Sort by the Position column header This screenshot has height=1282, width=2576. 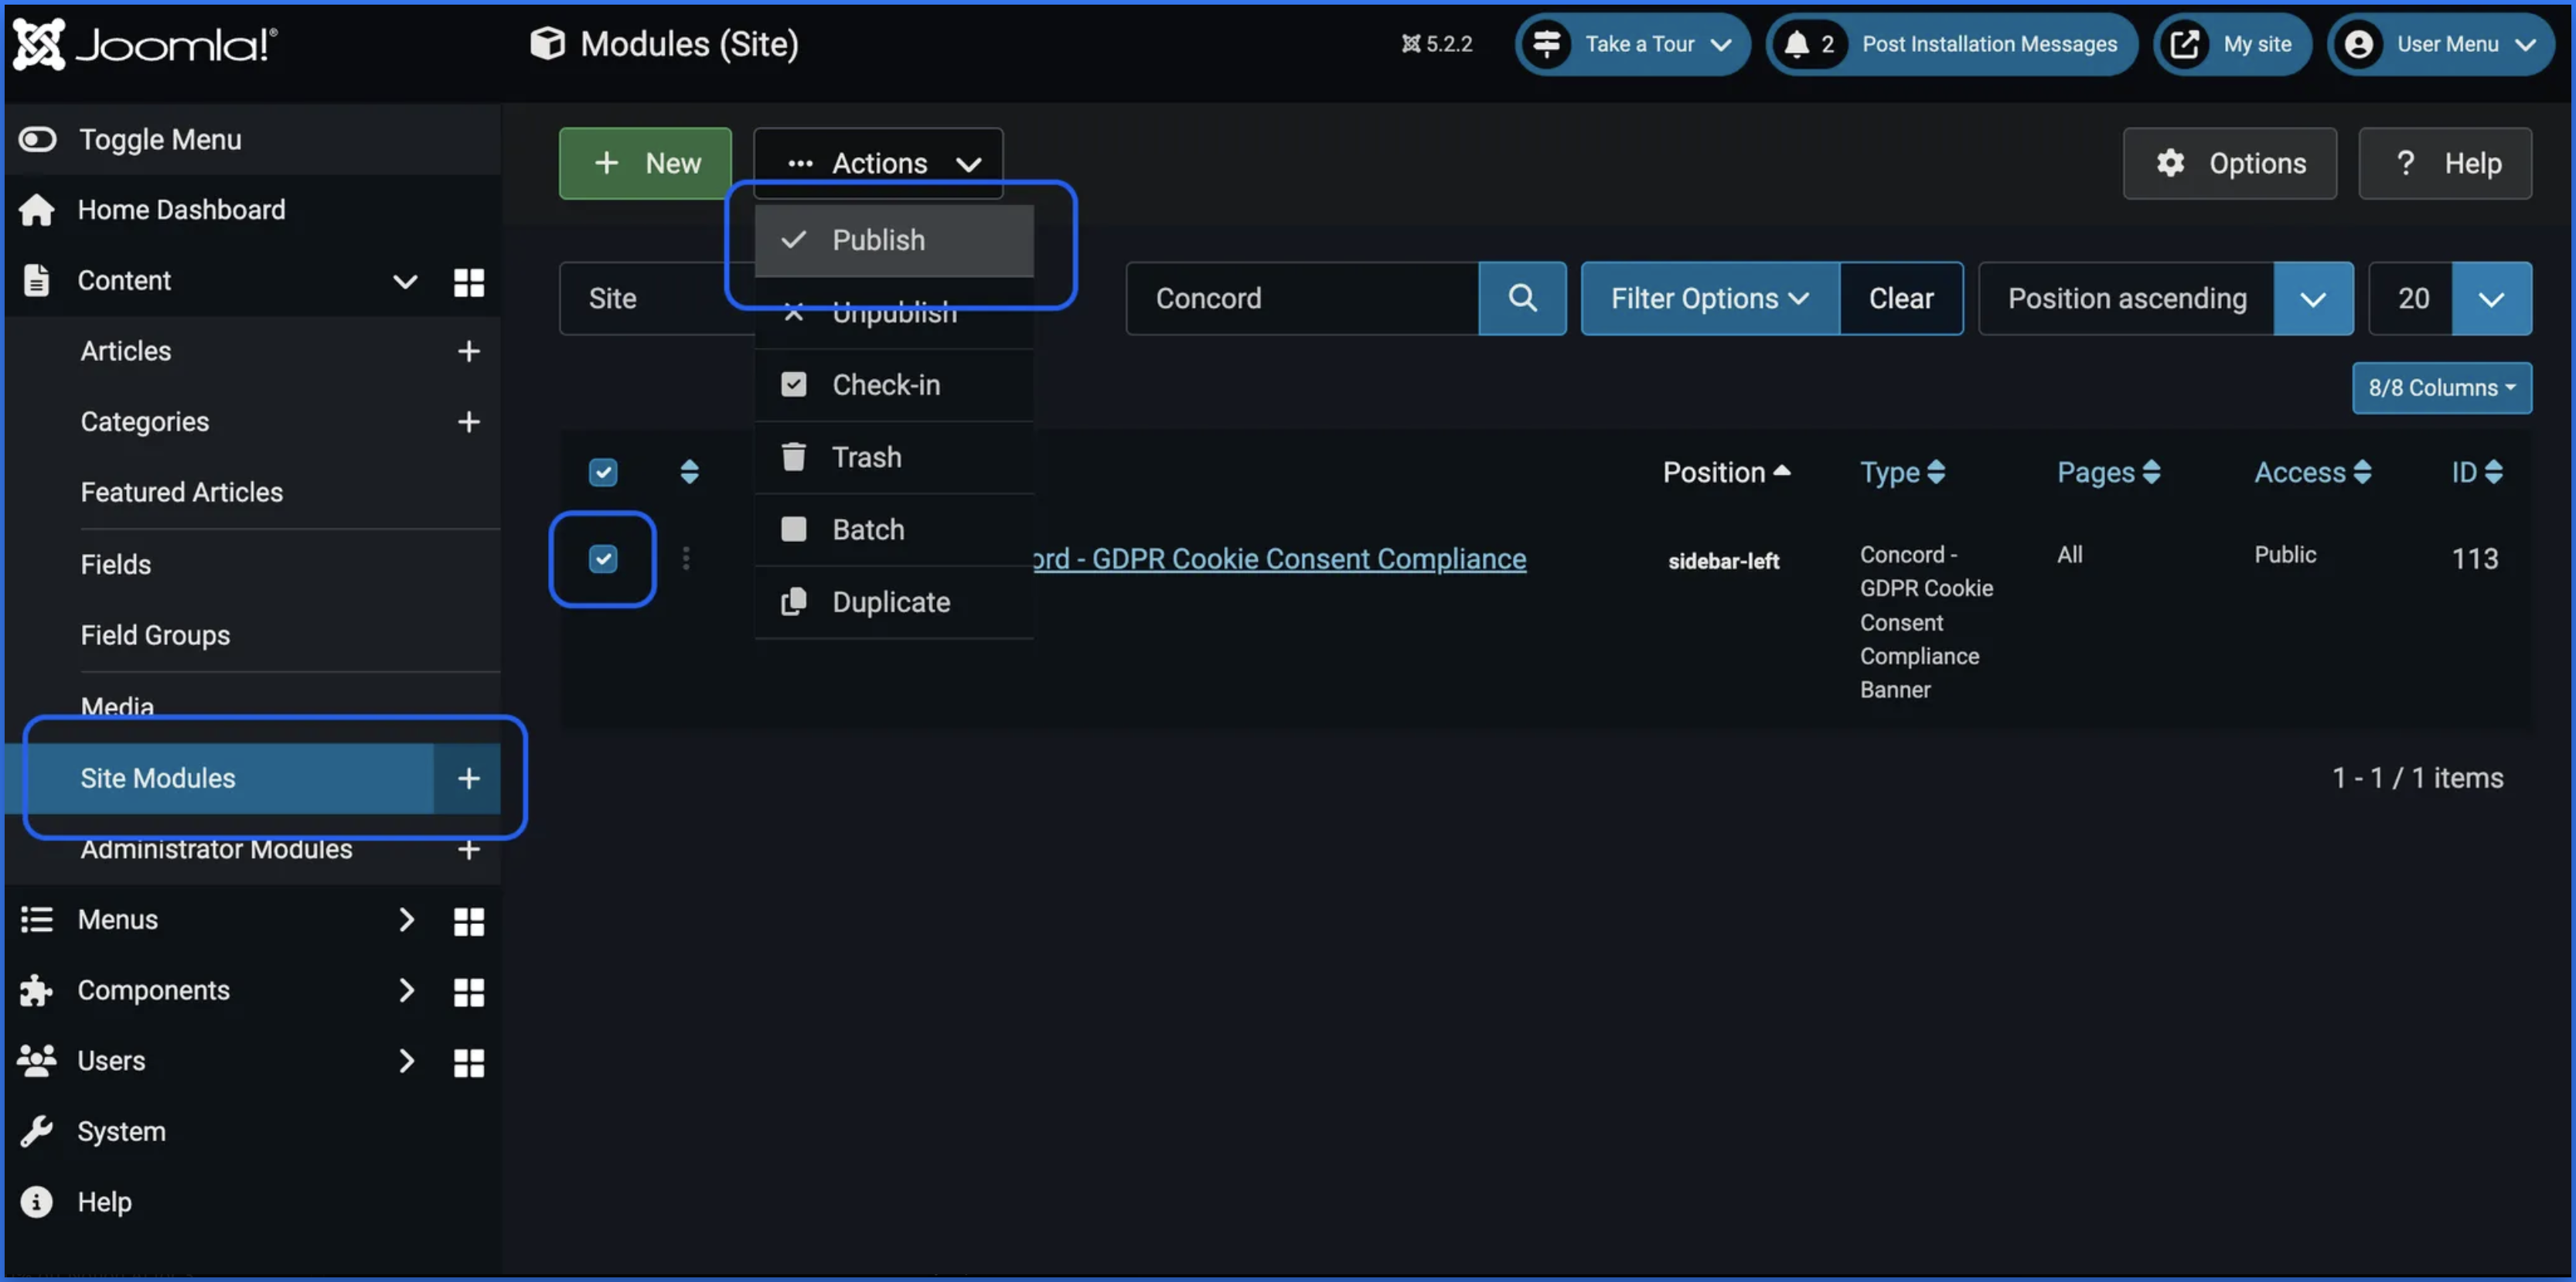[x=1726, y=472]
